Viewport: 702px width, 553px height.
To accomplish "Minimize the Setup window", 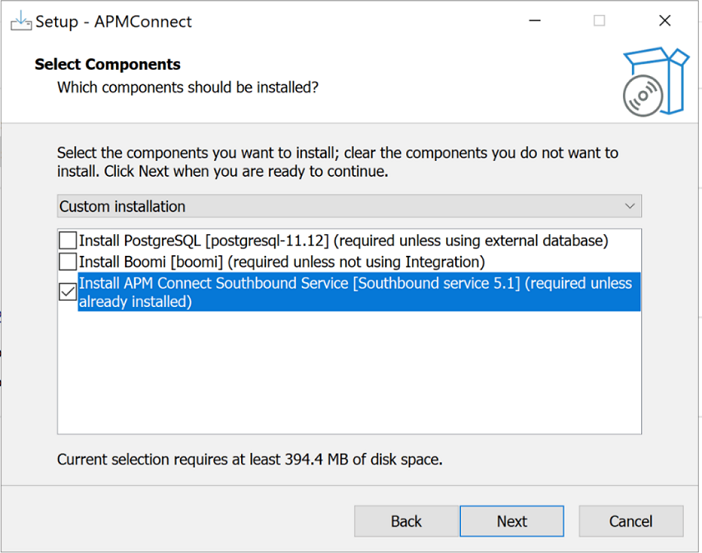I will pos(535,21).
